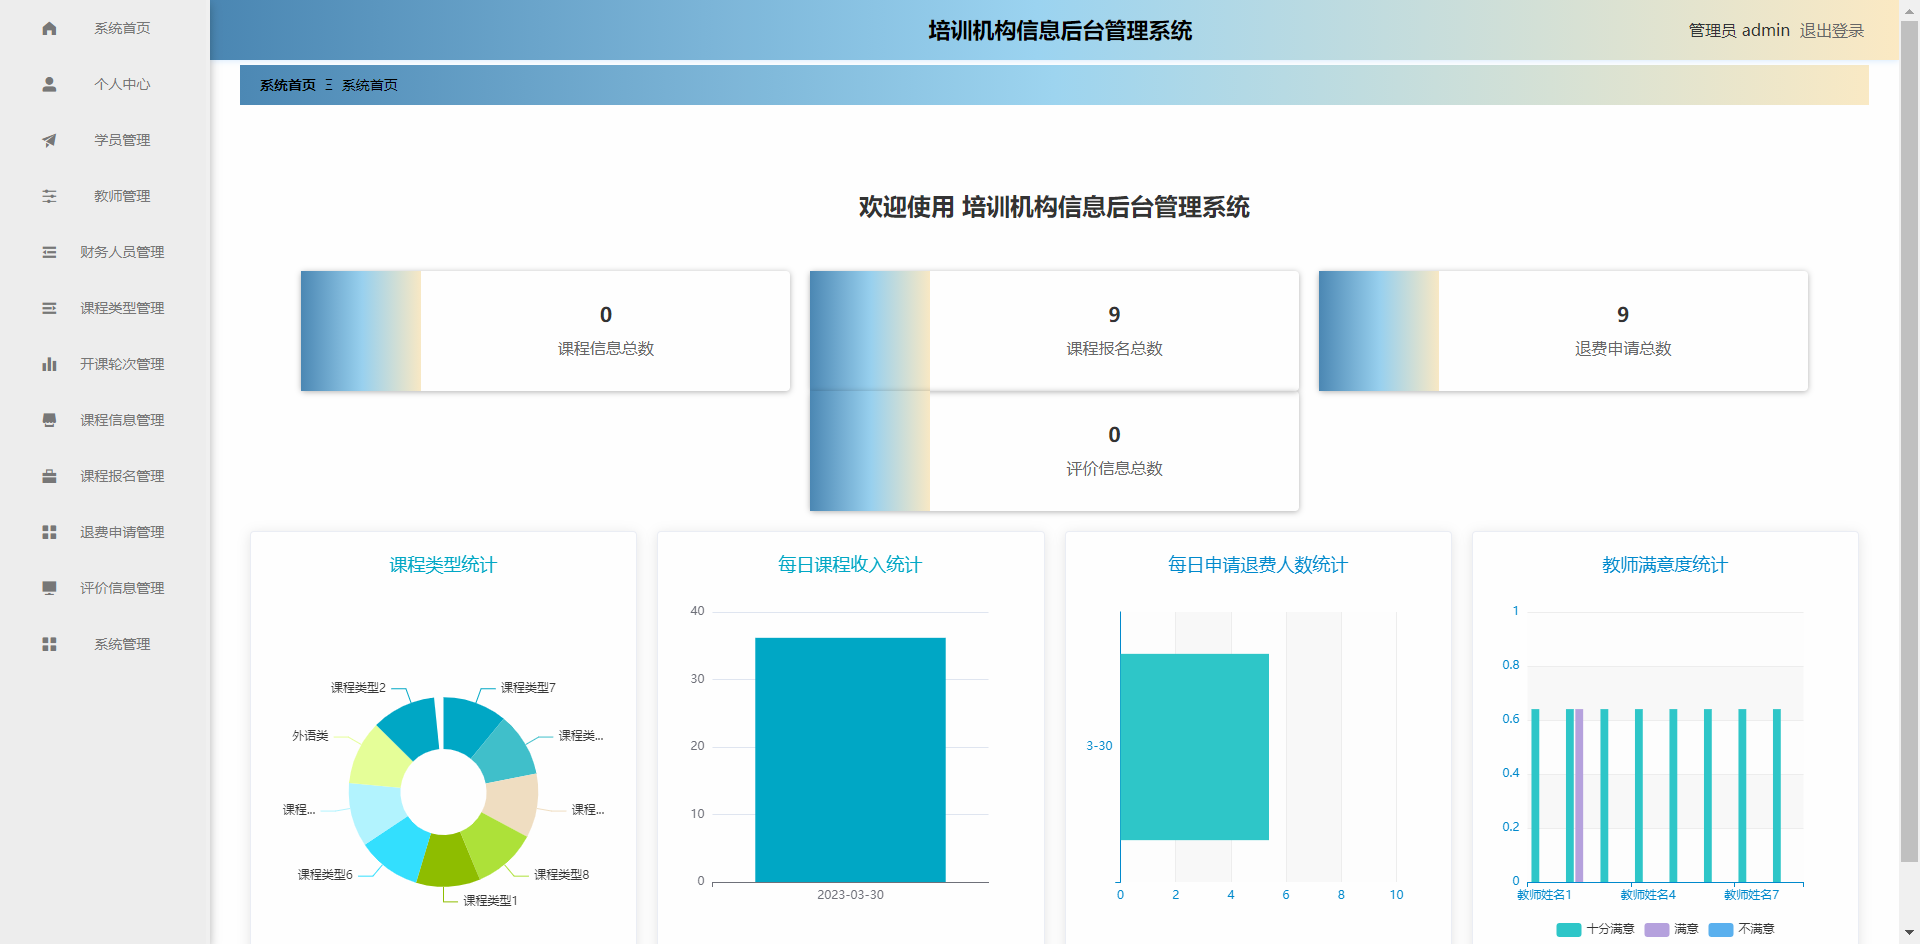Click the 课程报名总数 statistic card
The width and height of the screenshot is (1920, 944).
[x=1054, y=331]
